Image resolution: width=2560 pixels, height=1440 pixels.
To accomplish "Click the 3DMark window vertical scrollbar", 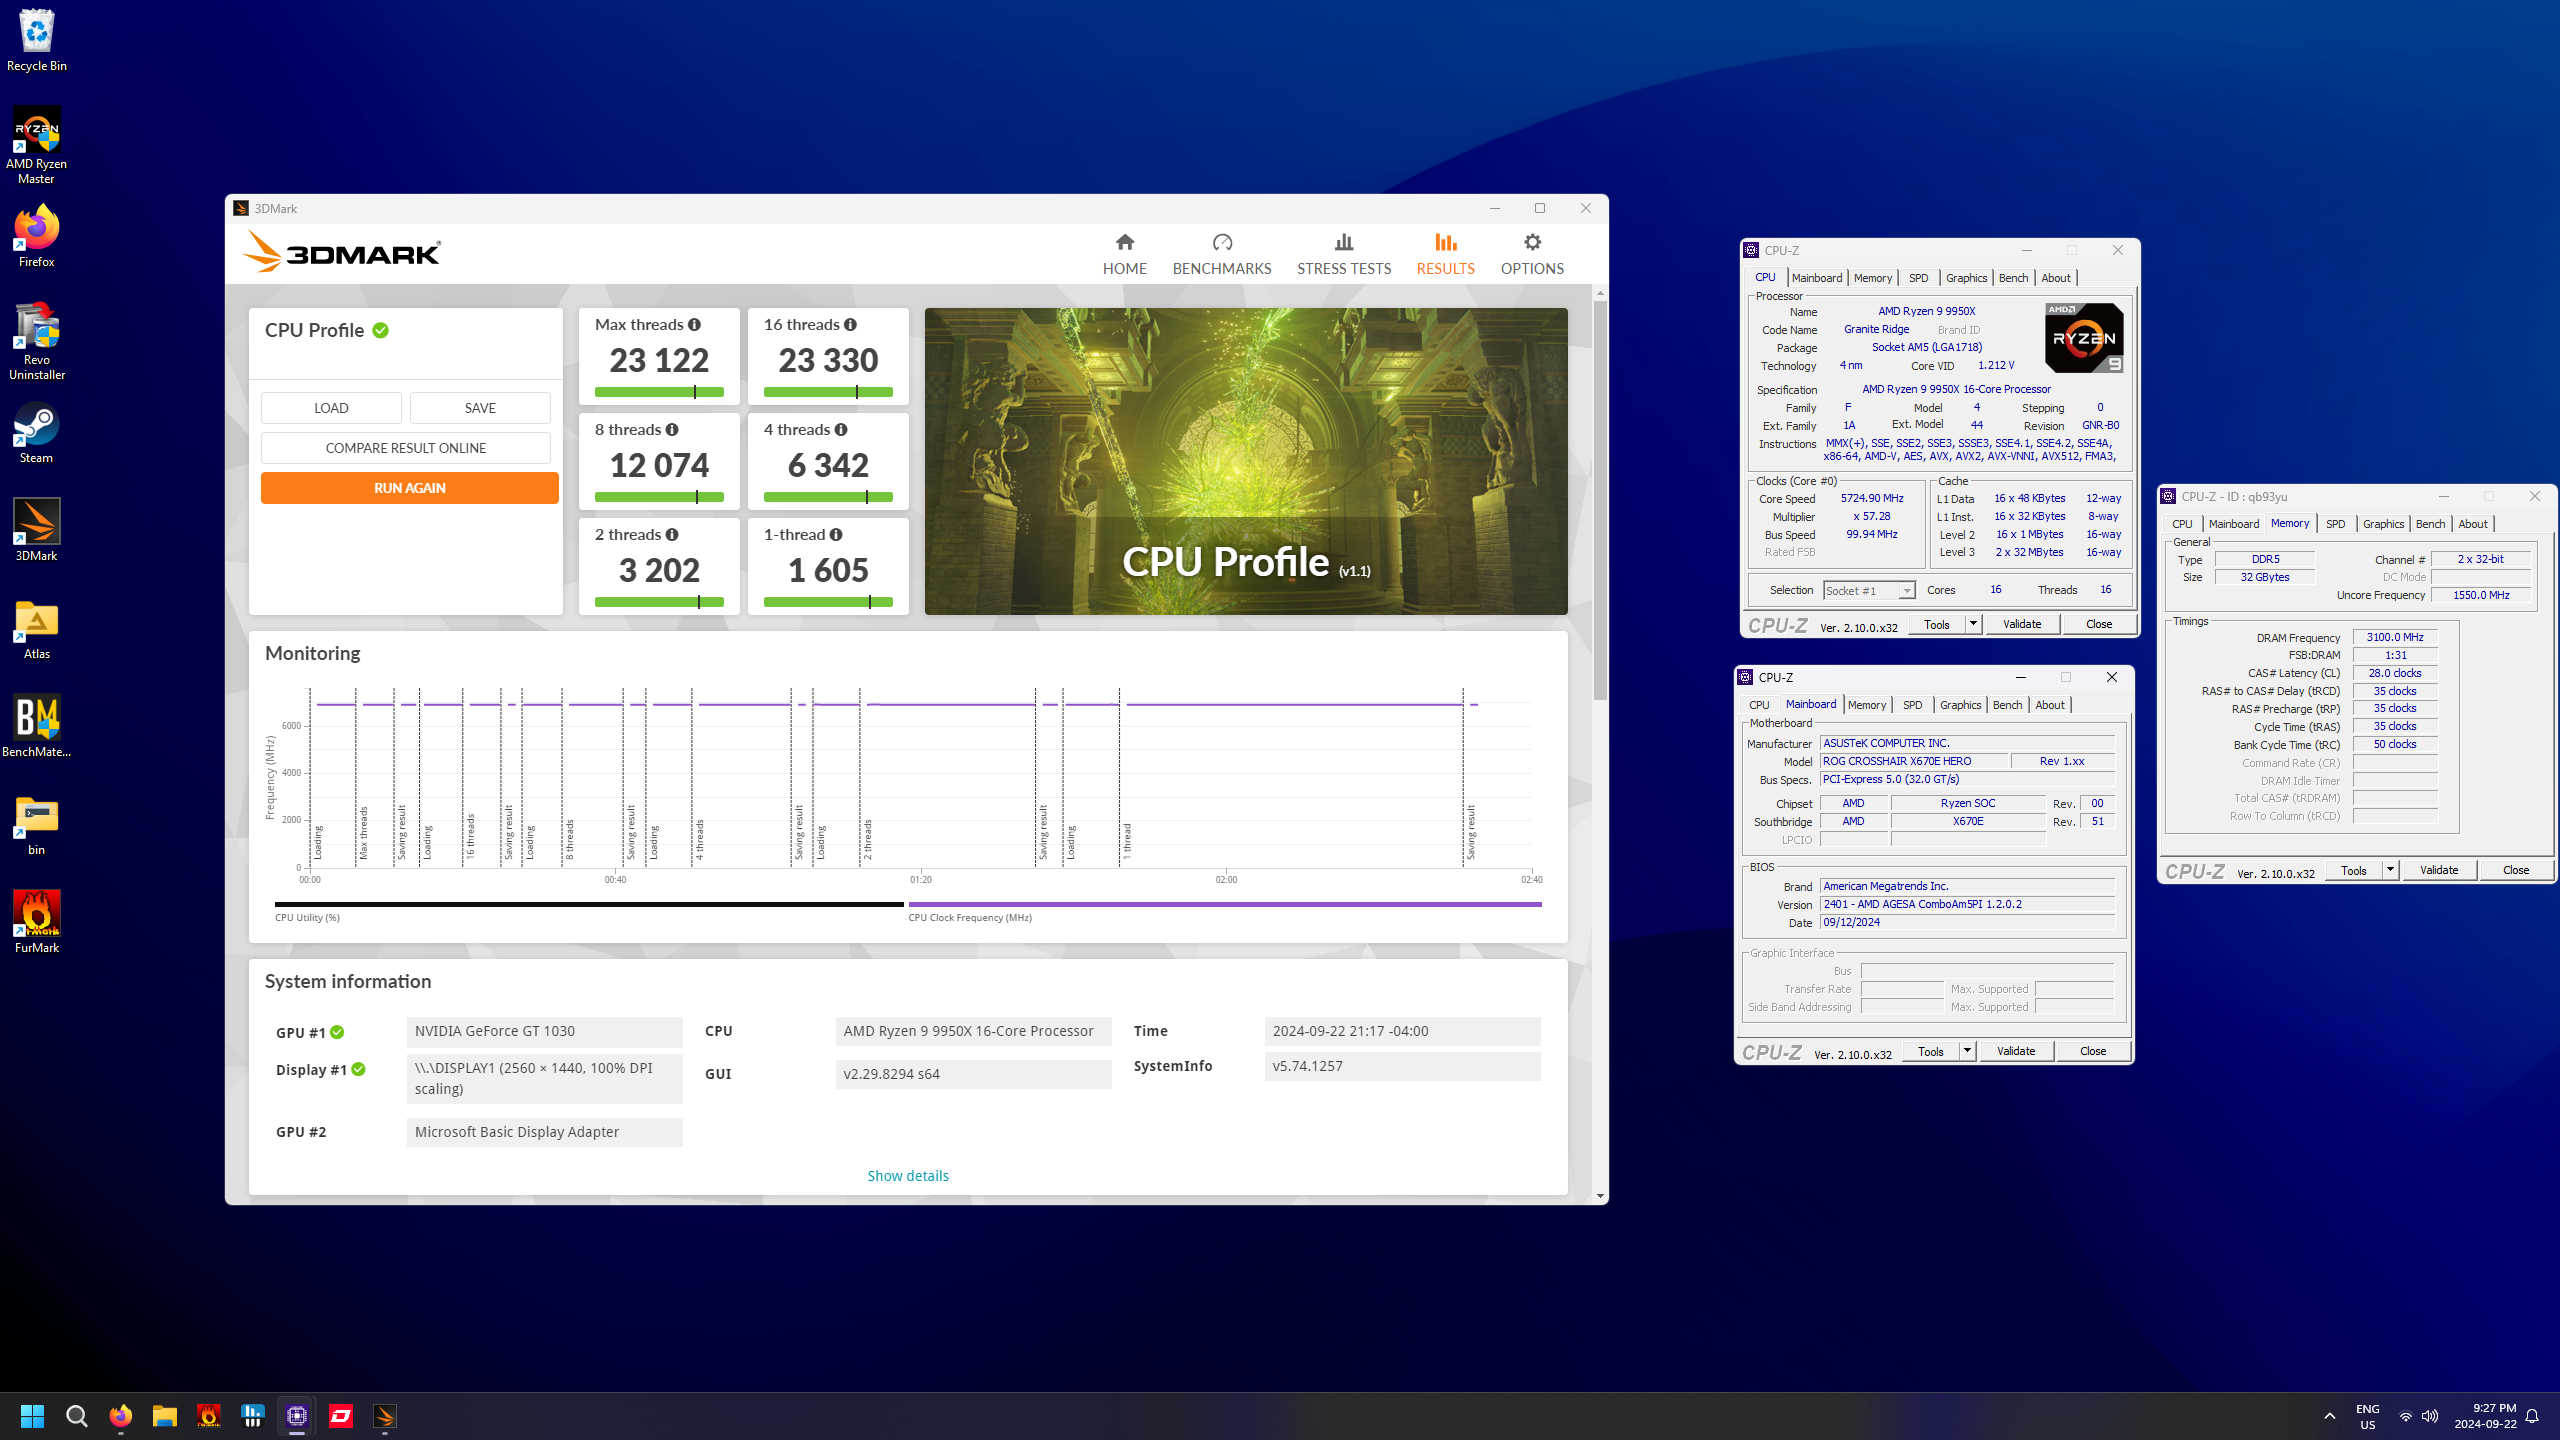I will click(1601, 500).
